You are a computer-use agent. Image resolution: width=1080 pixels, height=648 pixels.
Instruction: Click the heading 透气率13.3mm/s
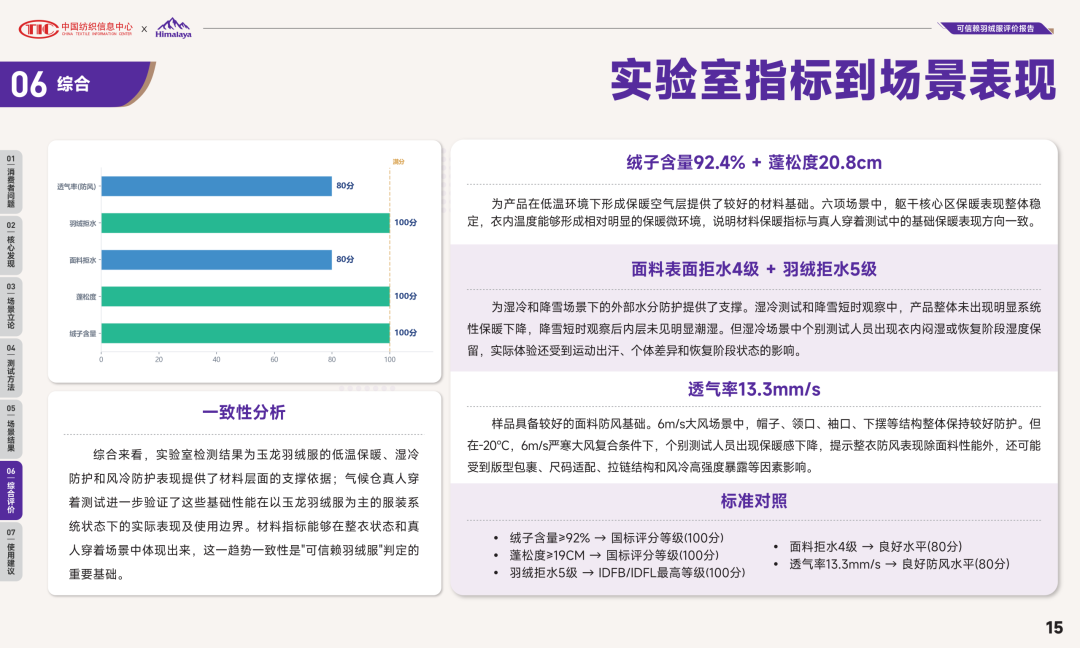(x=754, y=389)
